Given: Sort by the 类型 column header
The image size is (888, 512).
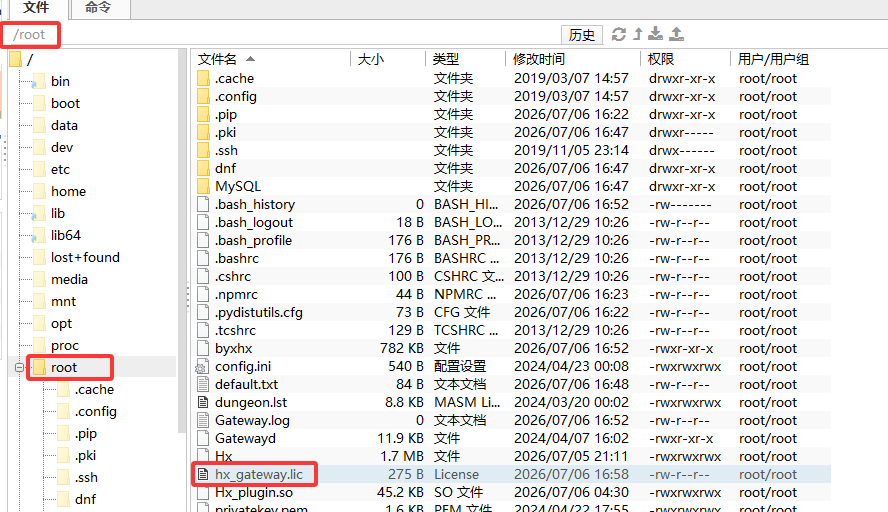Looking at the screenshot, I should [x=446, y=59].
